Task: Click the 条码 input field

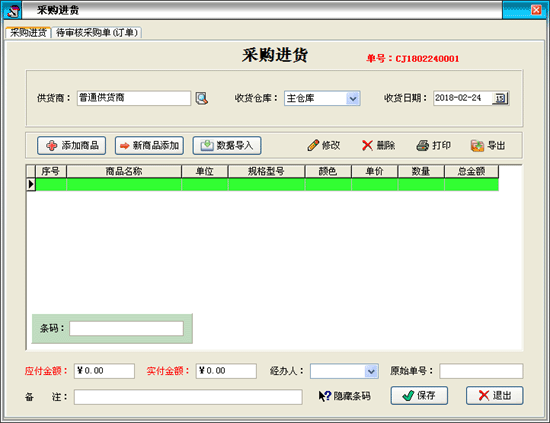Action: point(126,329)
